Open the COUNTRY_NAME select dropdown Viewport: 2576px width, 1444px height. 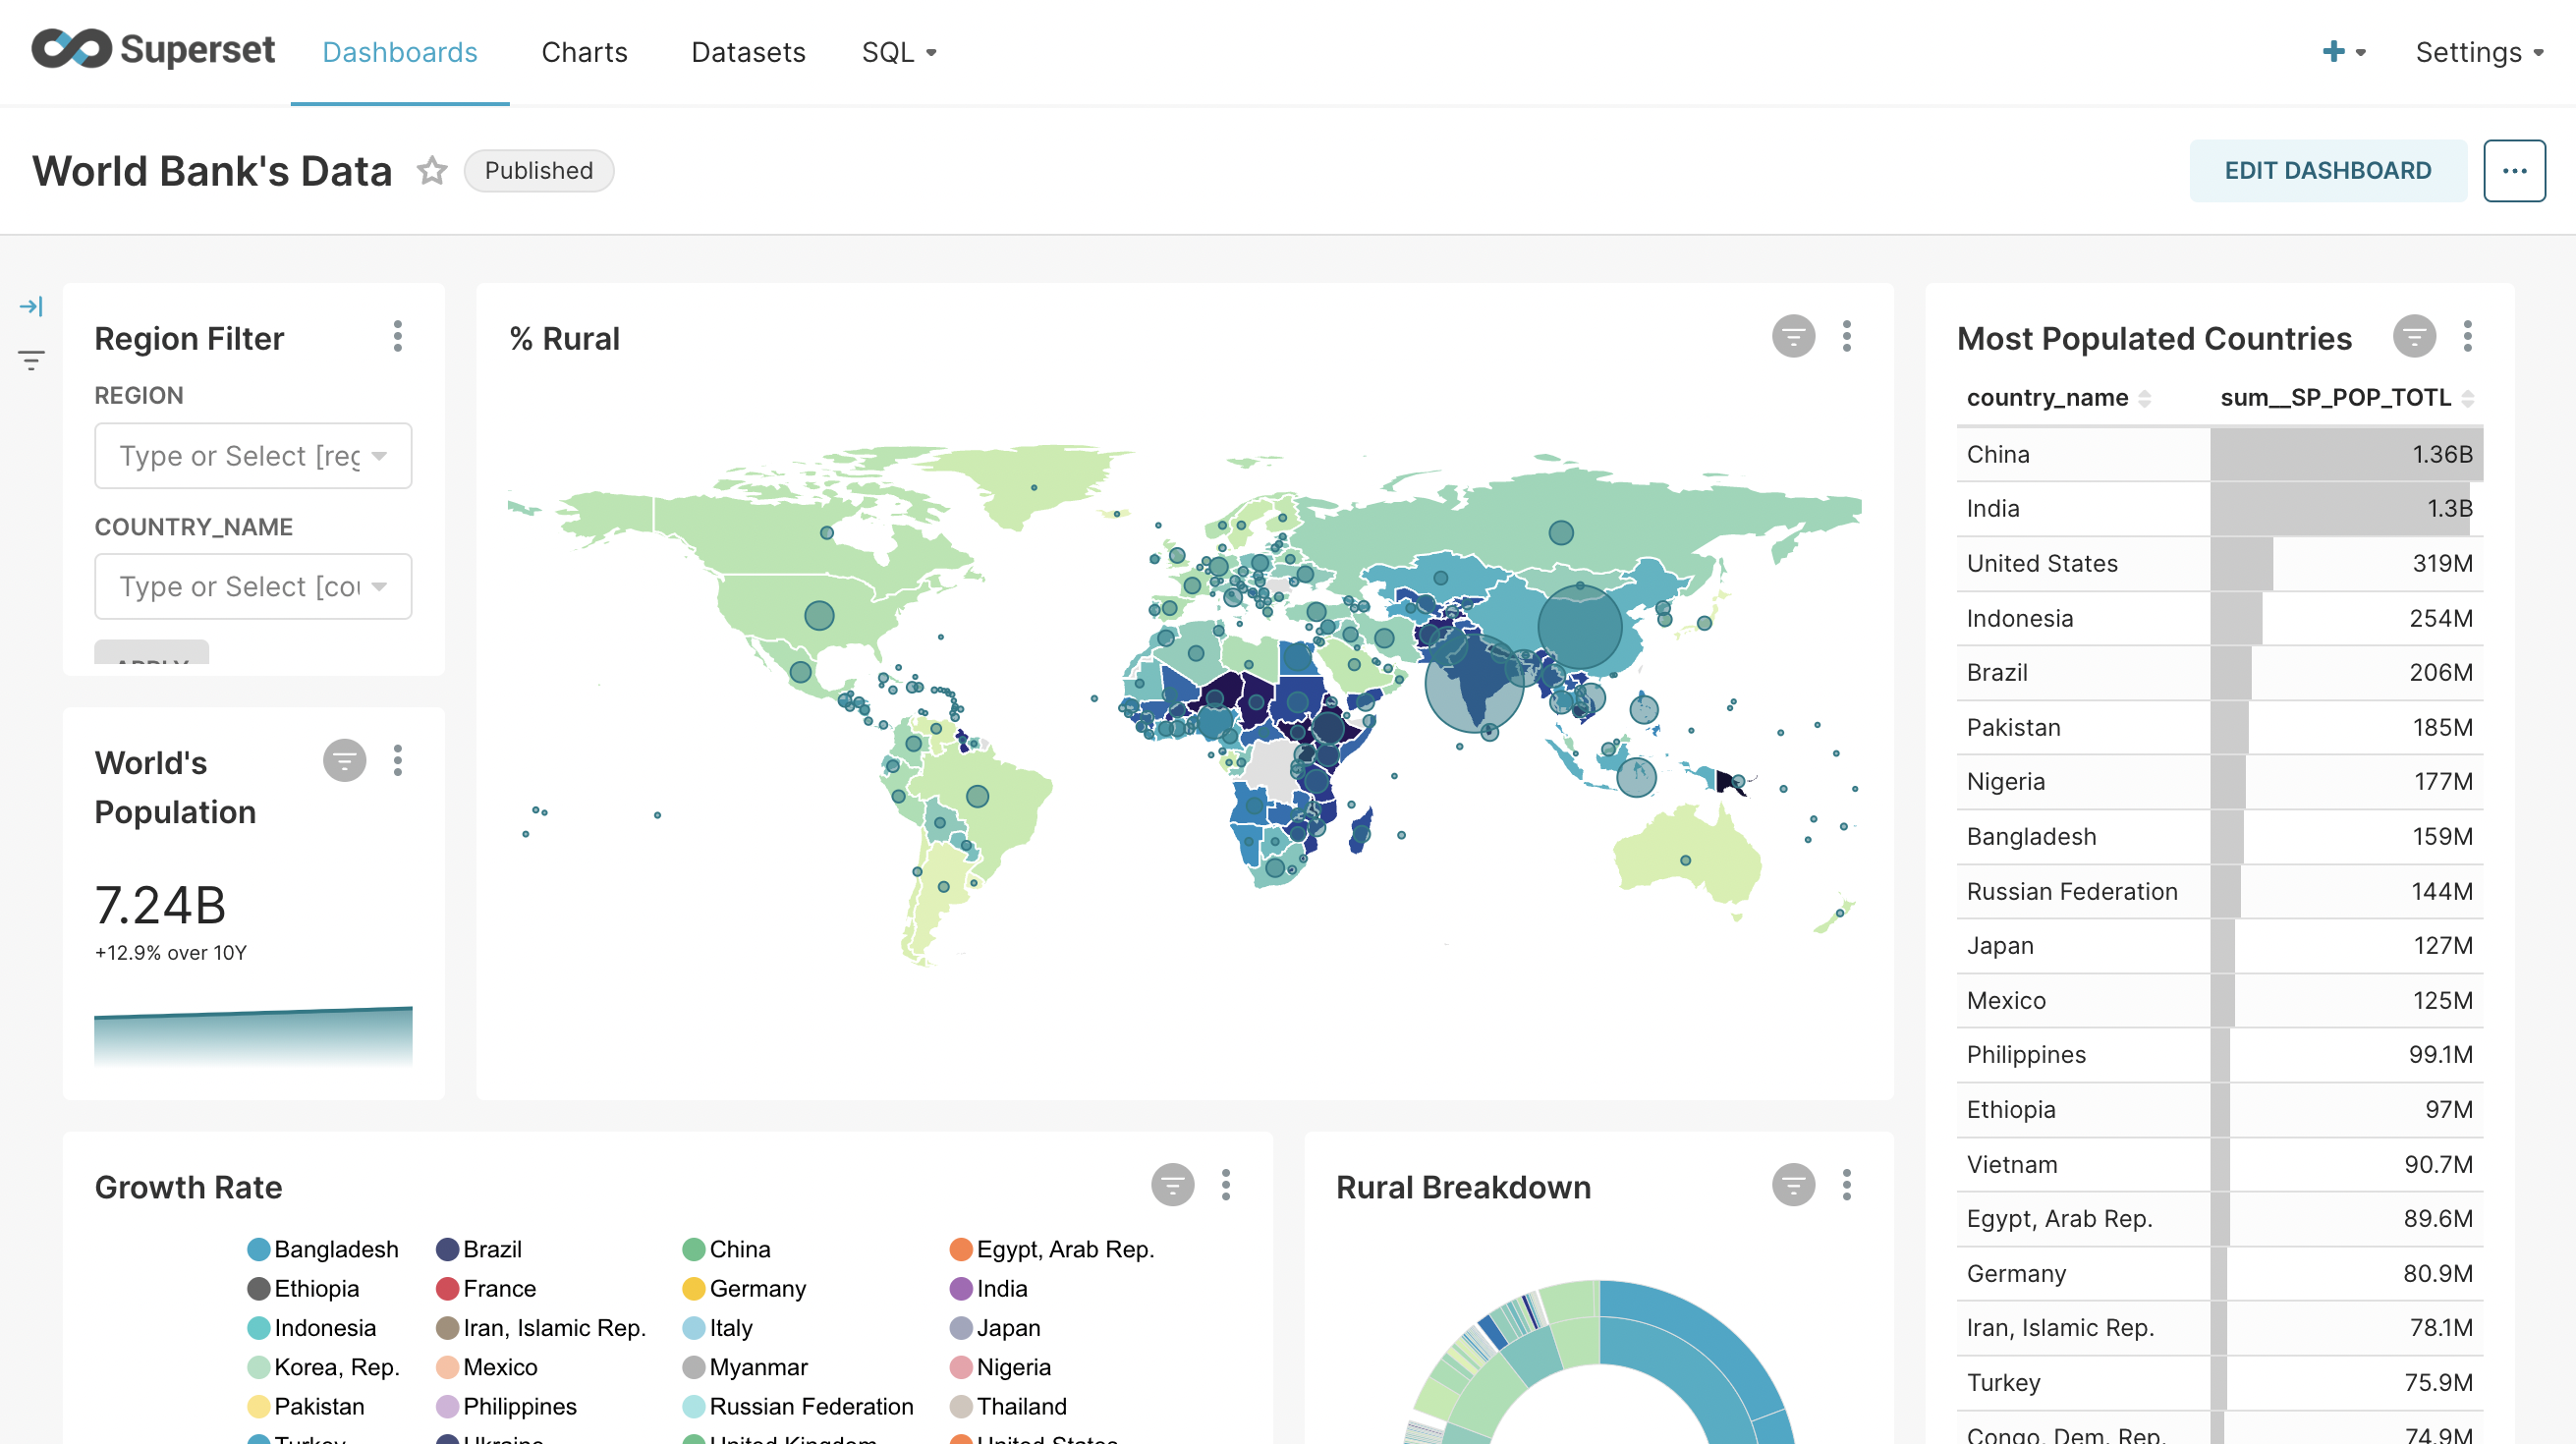tap(252, 587)
